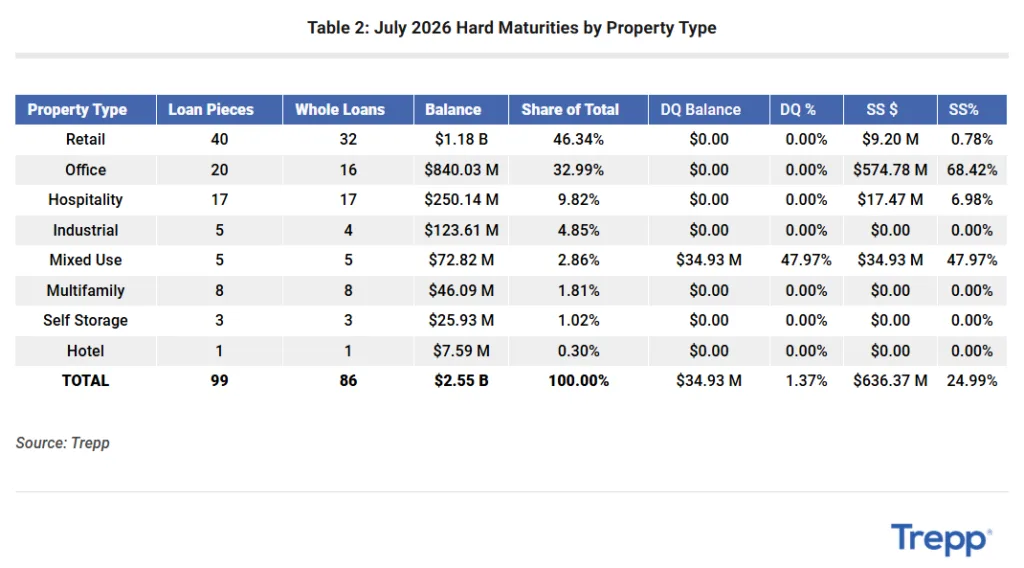Click Retail loan pieces '40'
1024x568 pixels.
[x=219, y=139]
